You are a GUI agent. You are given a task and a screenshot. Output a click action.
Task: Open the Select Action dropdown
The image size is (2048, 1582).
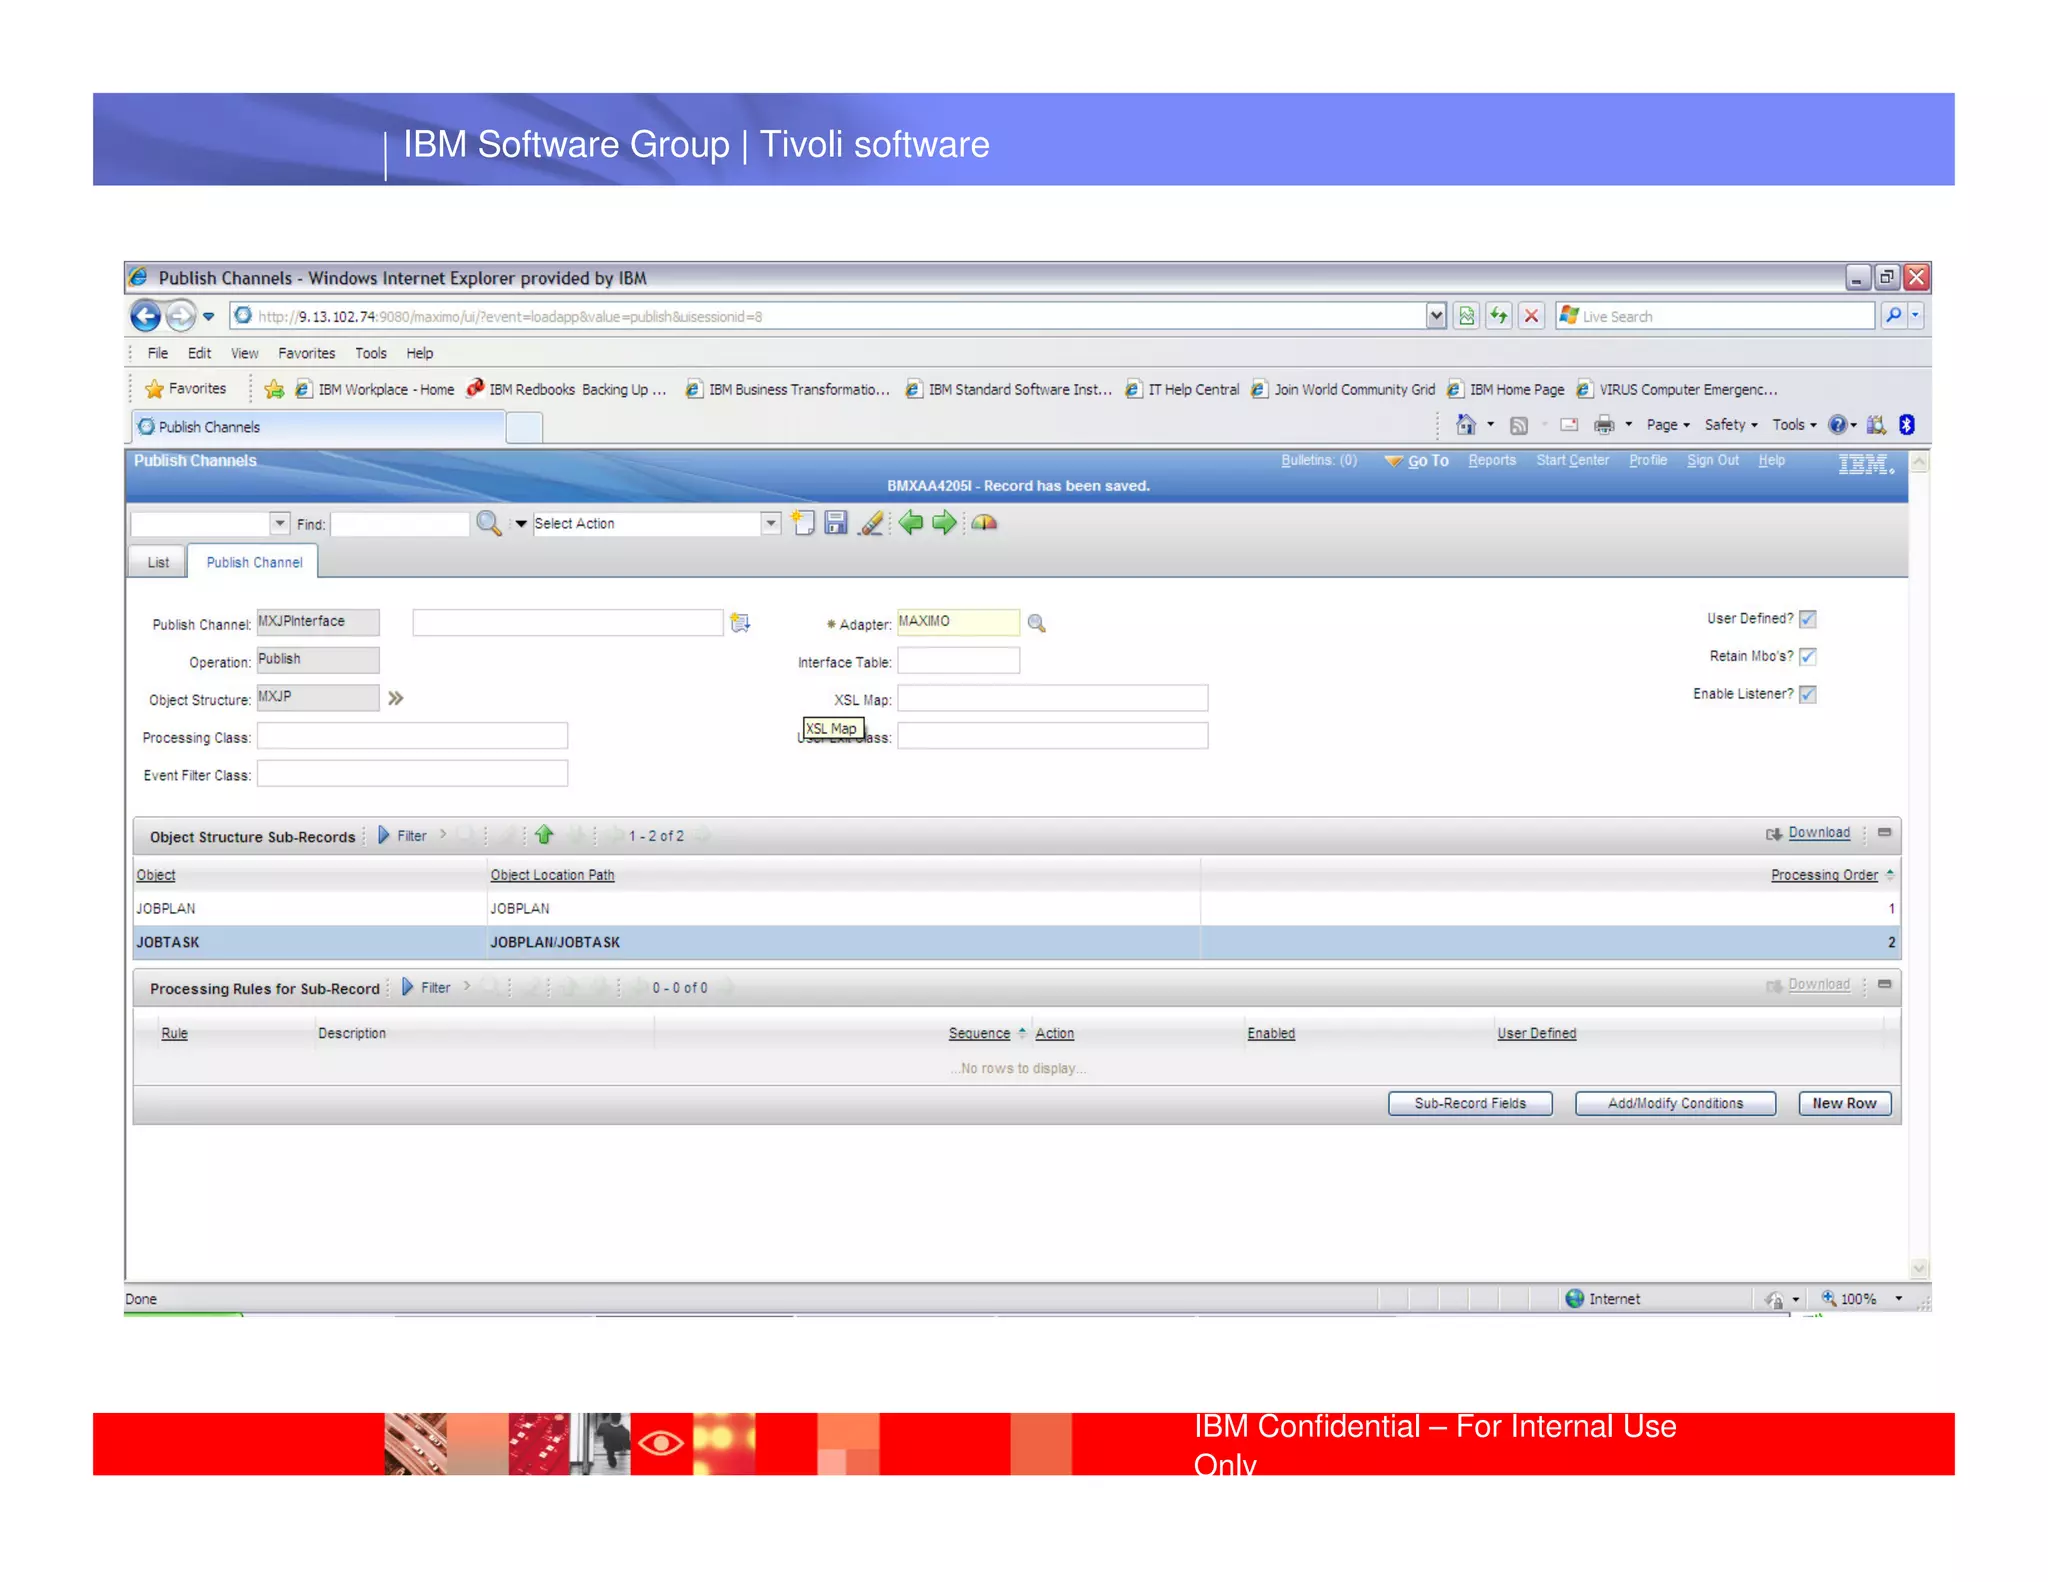[771, 523]
